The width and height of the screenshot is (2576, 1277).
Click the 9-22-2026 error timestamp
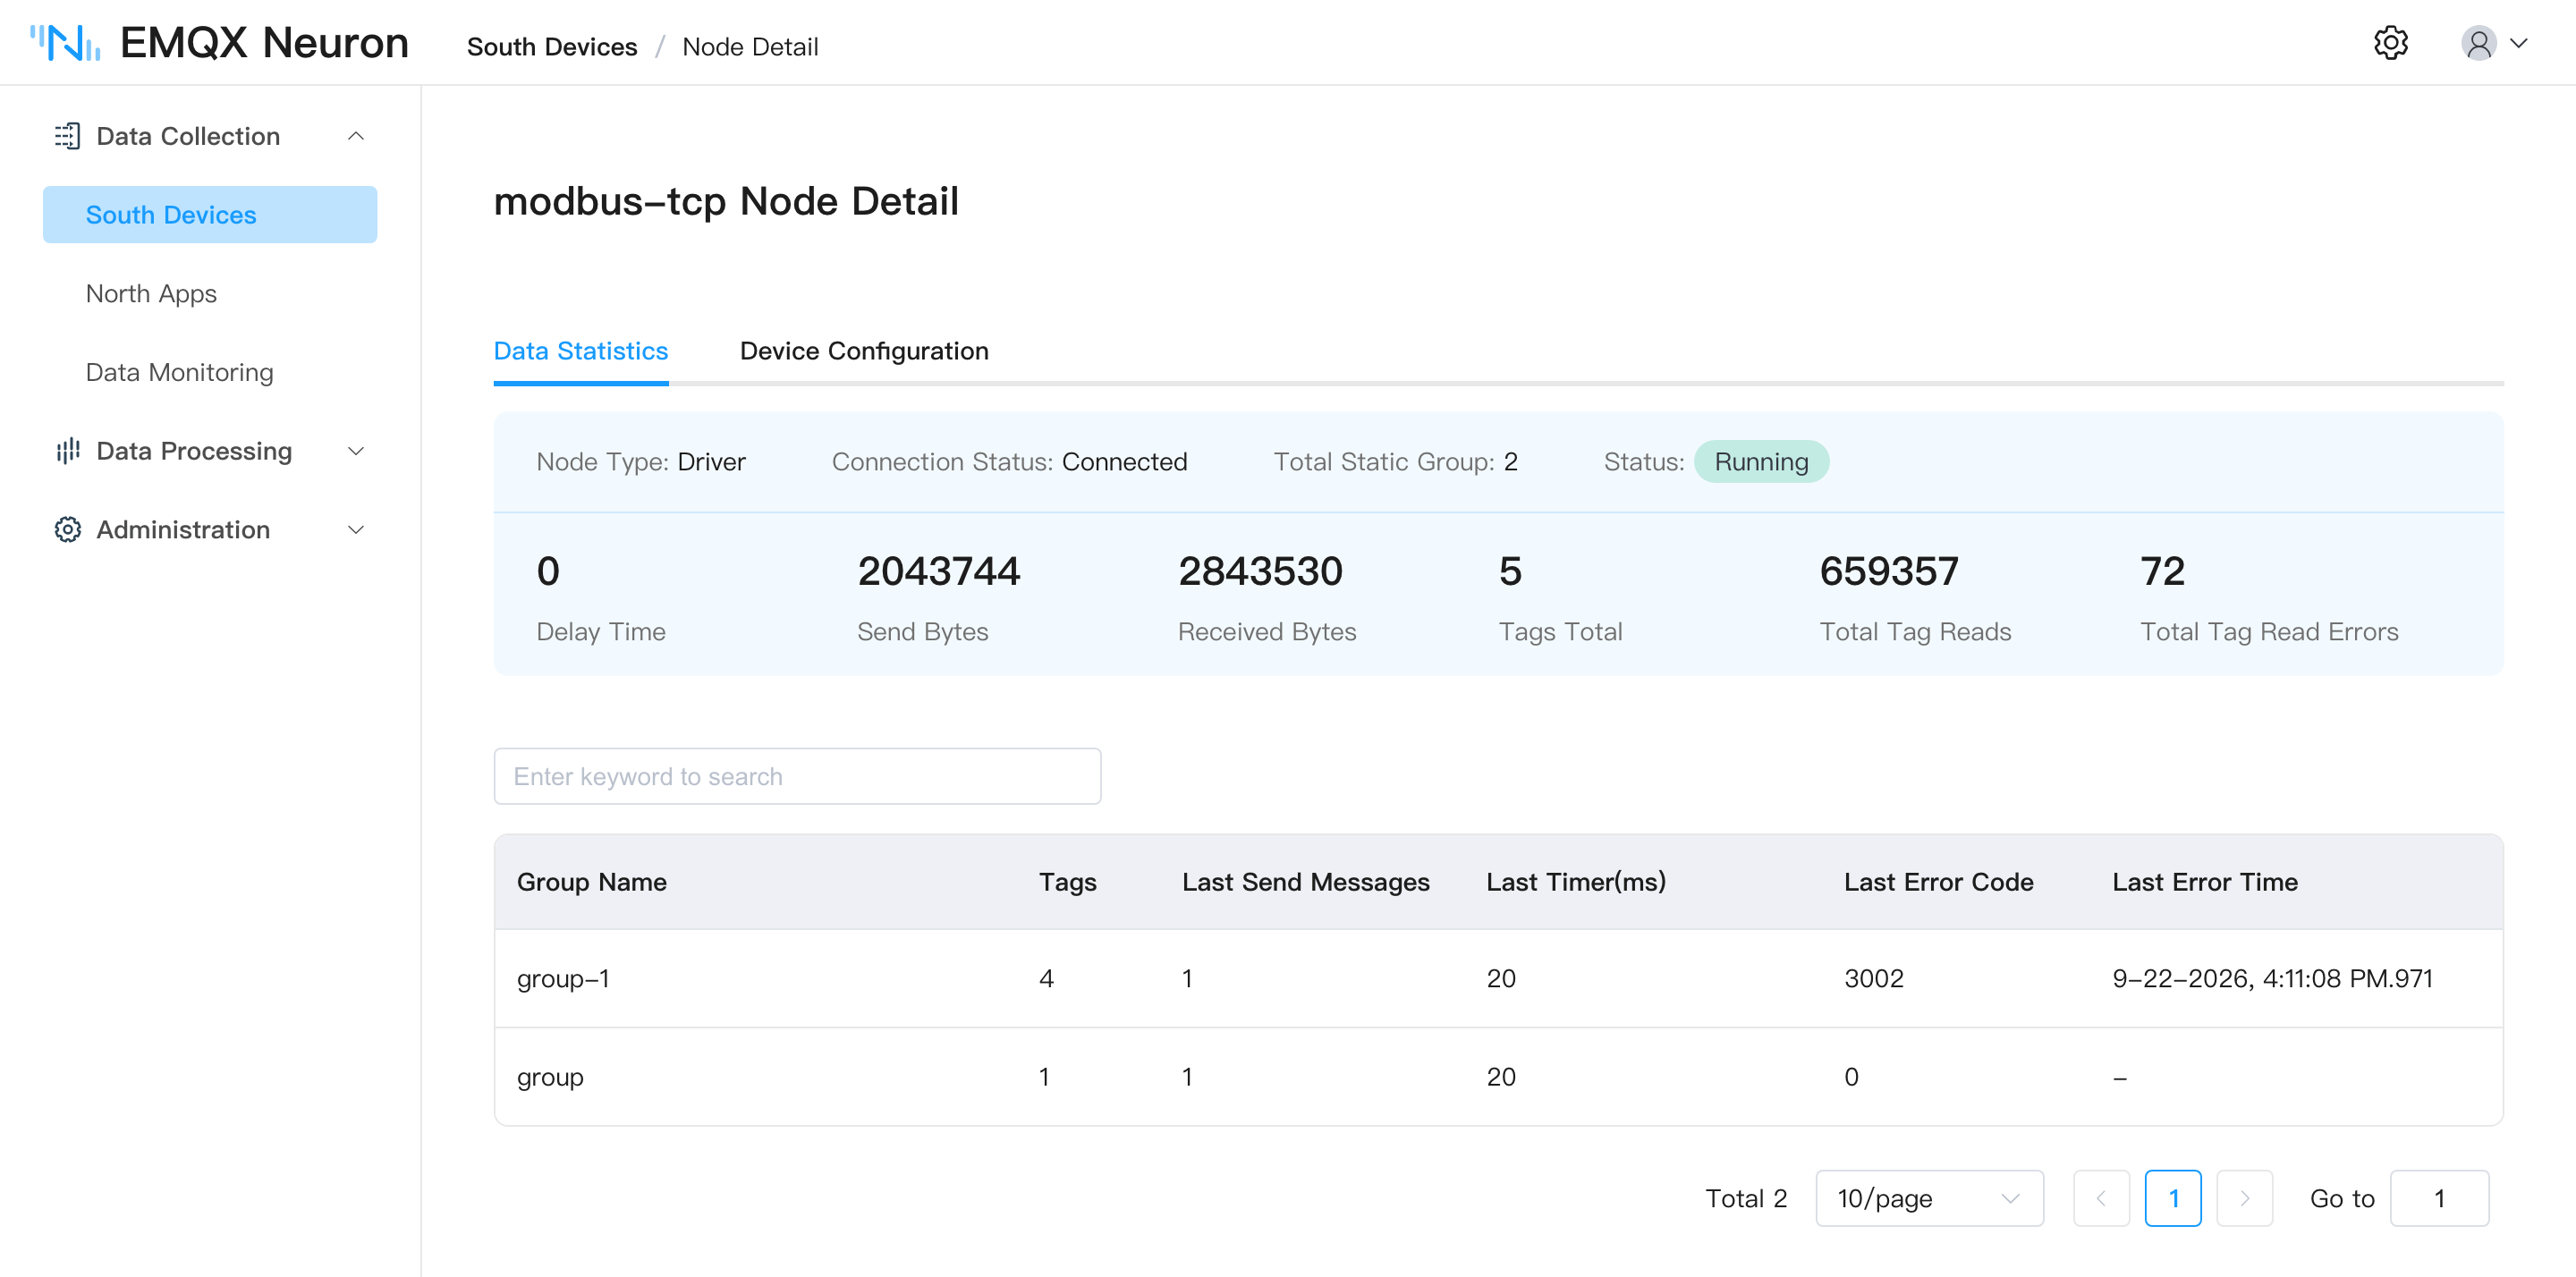[x=2272, y=978]
